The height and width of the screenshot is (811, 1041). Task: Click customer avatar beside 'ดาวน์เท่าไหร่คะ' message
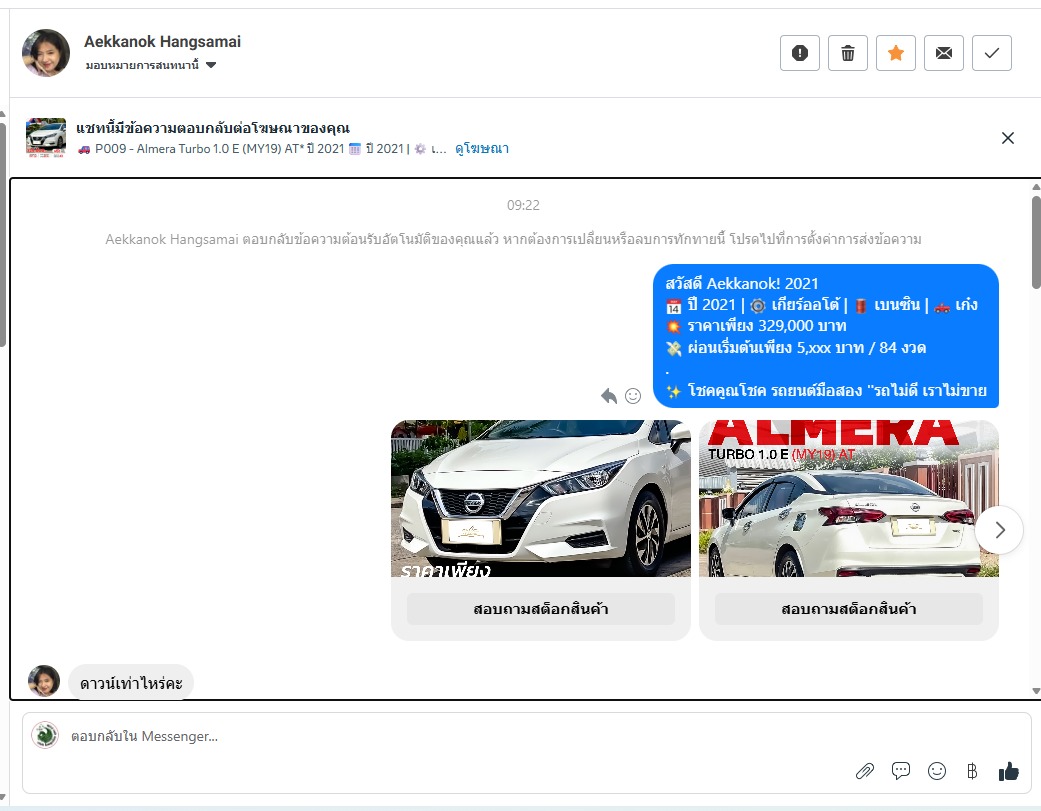44,681
